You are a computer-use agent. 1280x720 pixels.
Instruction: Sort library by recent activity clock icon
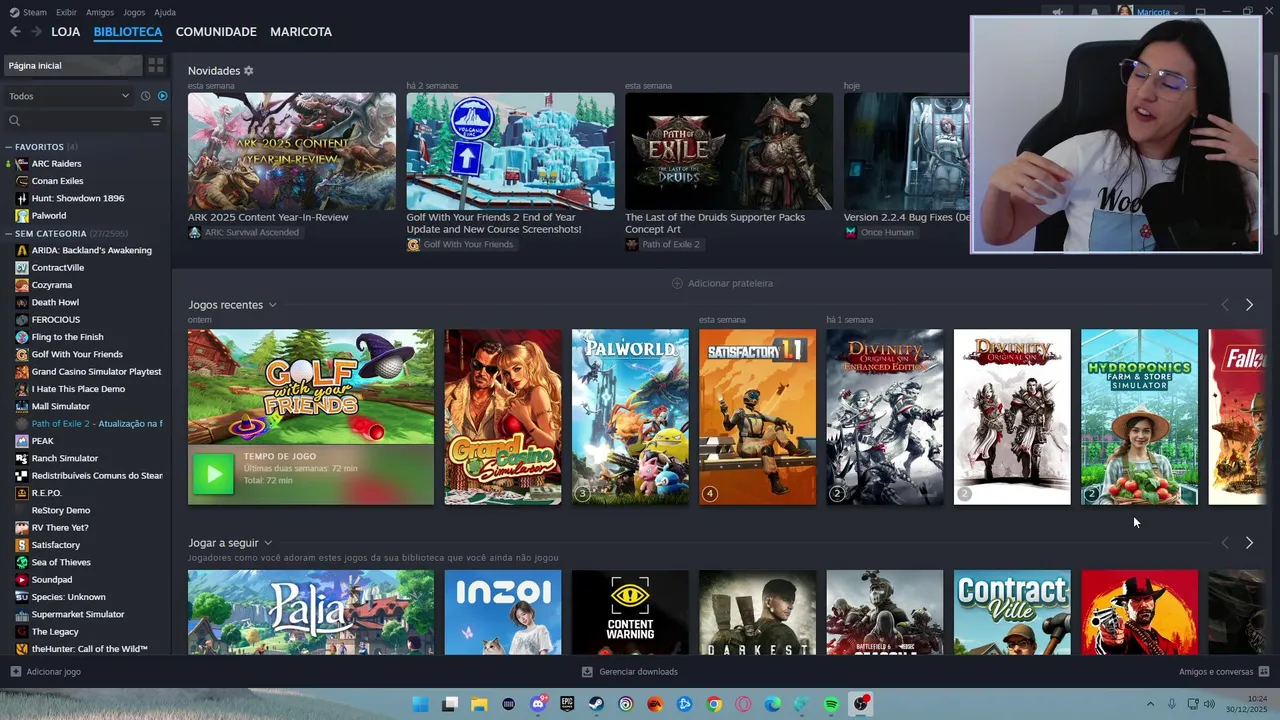tap(145, 96)
